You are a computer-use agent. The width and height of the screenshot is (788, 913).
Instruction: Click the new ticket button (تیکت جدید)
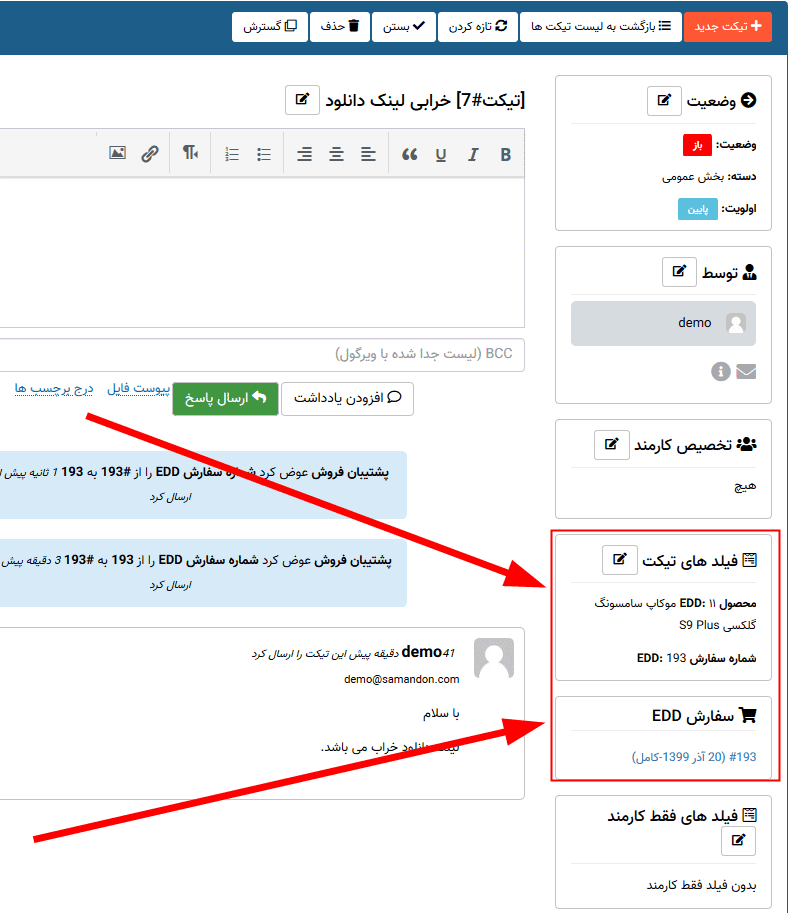tap(728, 27)
